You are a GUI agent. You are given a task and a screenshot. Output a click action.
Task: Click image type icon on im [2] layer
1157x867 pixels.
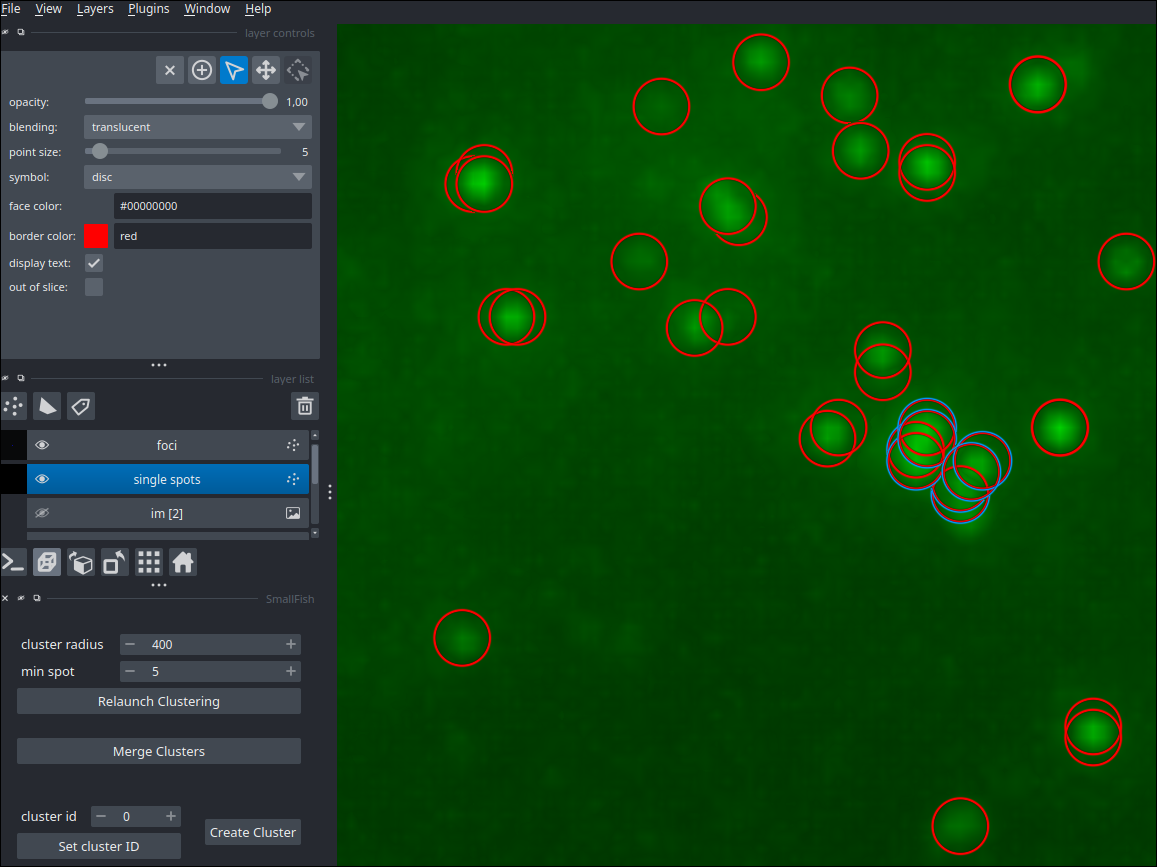pos(293,513)
